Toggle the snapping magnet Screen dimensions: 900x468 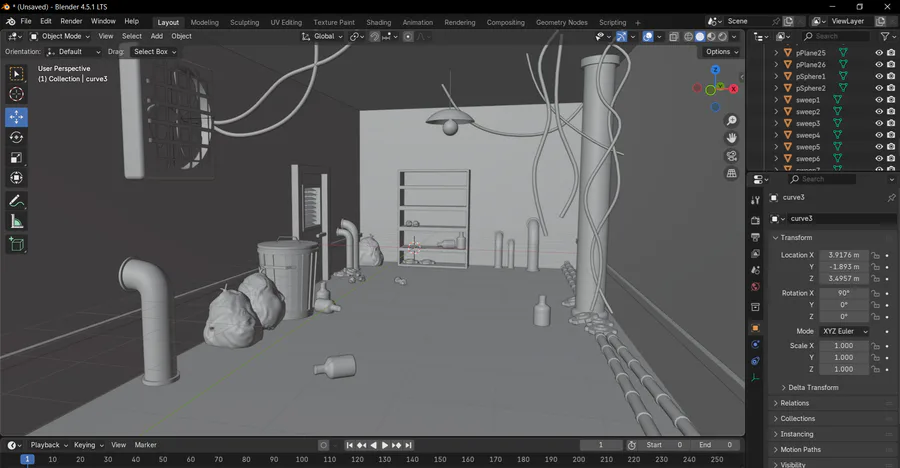click(x=375, y=36)
